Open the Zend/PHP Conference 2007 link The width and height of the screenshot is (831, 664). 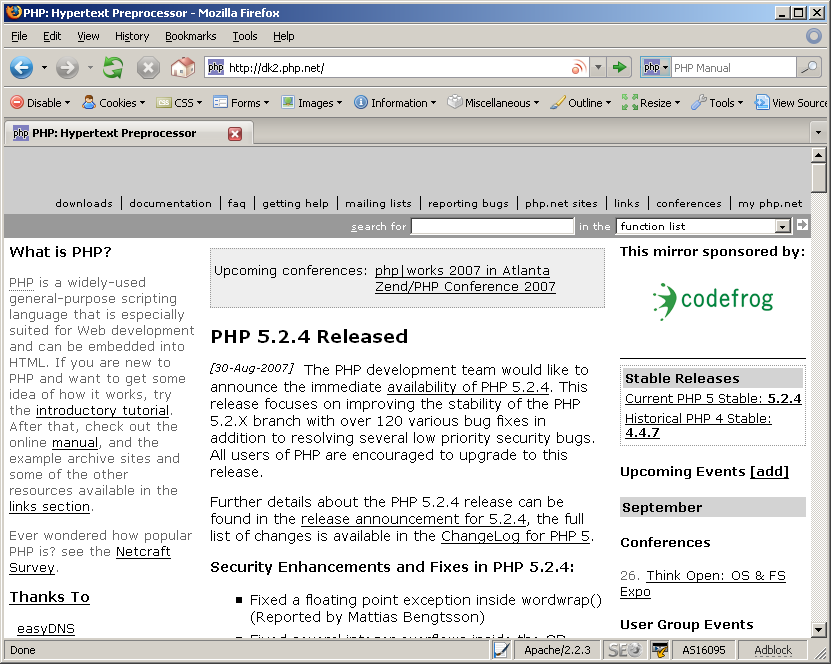[465, 287]
